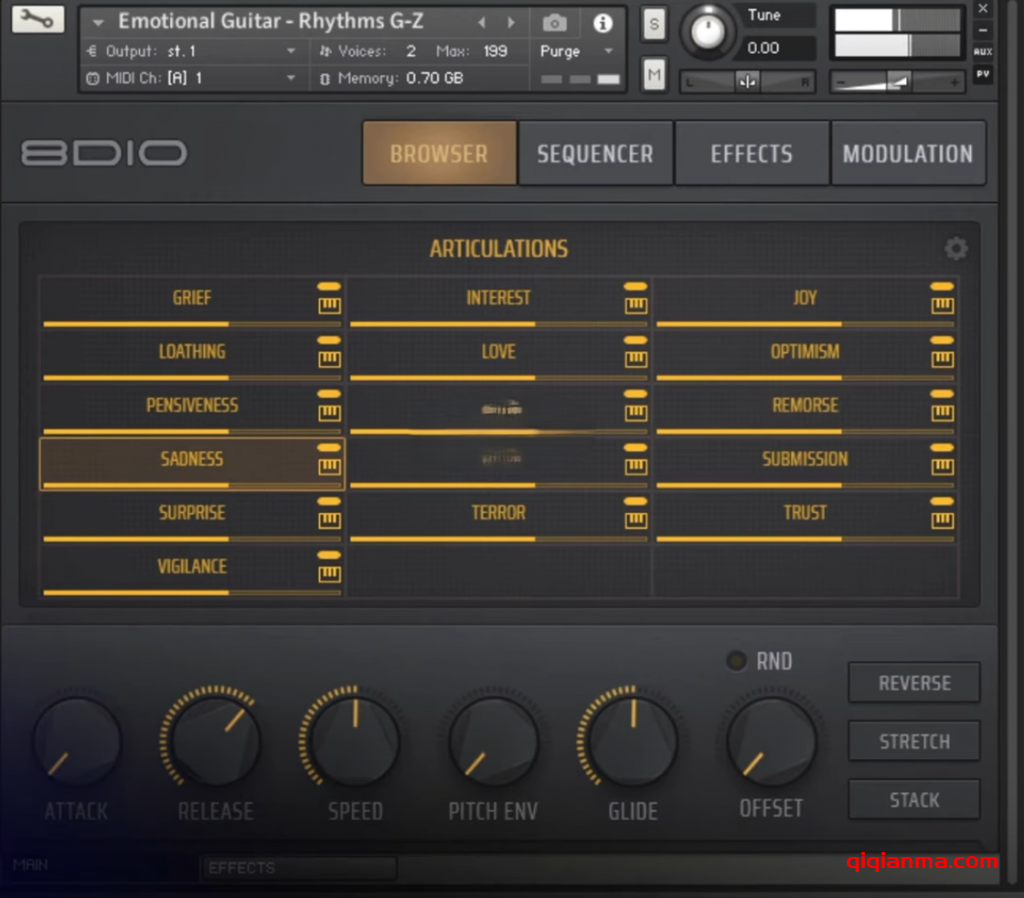Click the camera snapshot icon

coord(553,22)
